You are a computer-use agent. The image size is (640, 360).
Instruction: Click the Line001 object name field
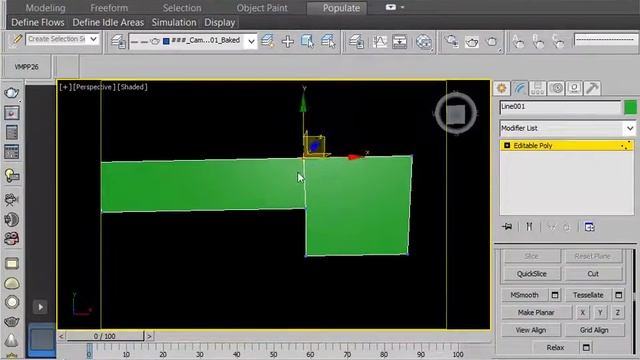click(x=560, y=107)
